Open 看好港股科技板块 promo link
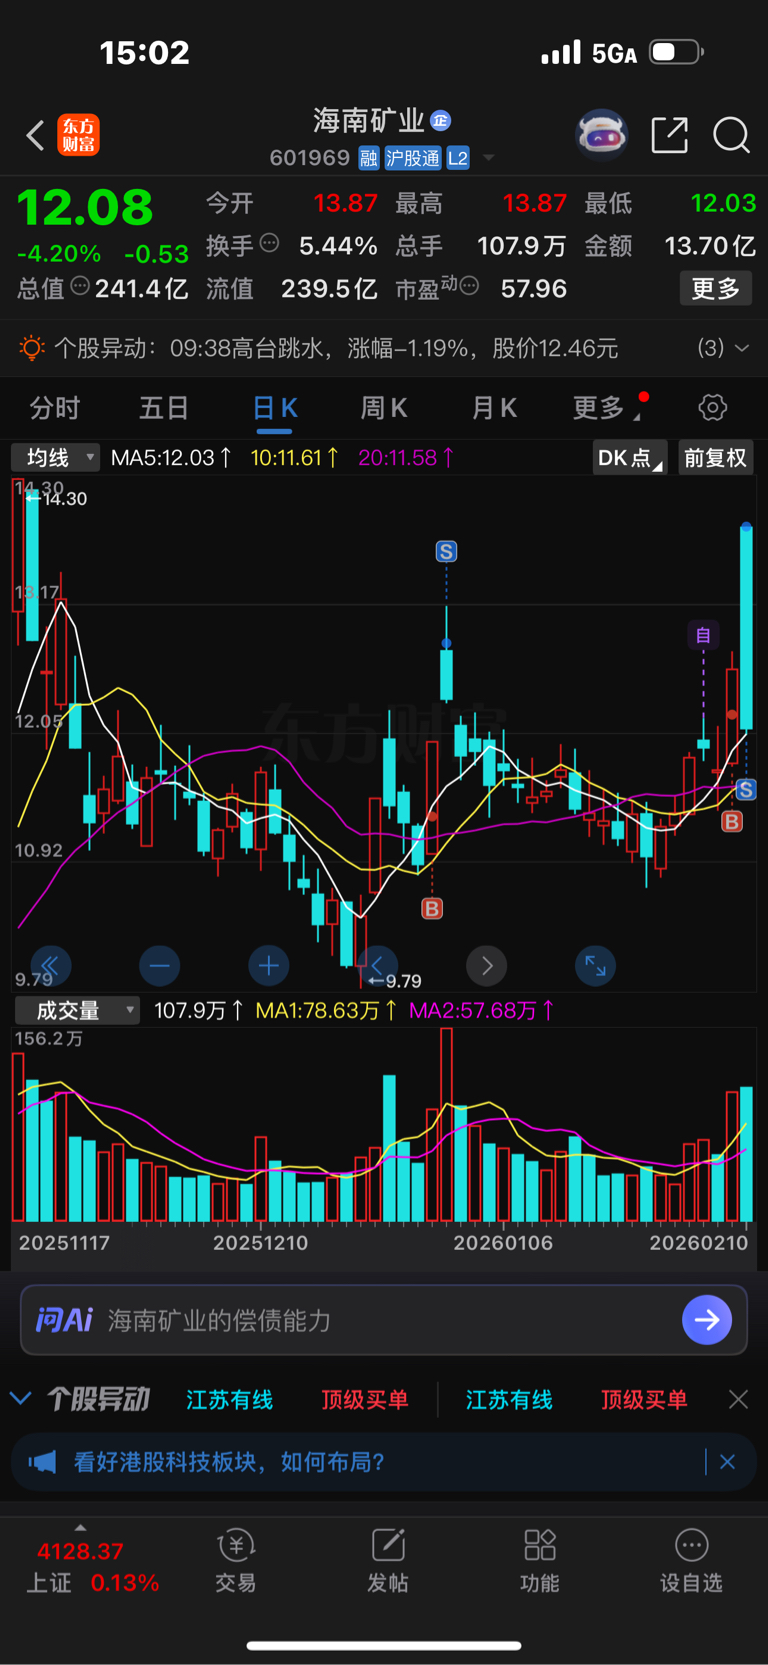This screenshot has width=768, height=1665. click(x=229, y=1462)
